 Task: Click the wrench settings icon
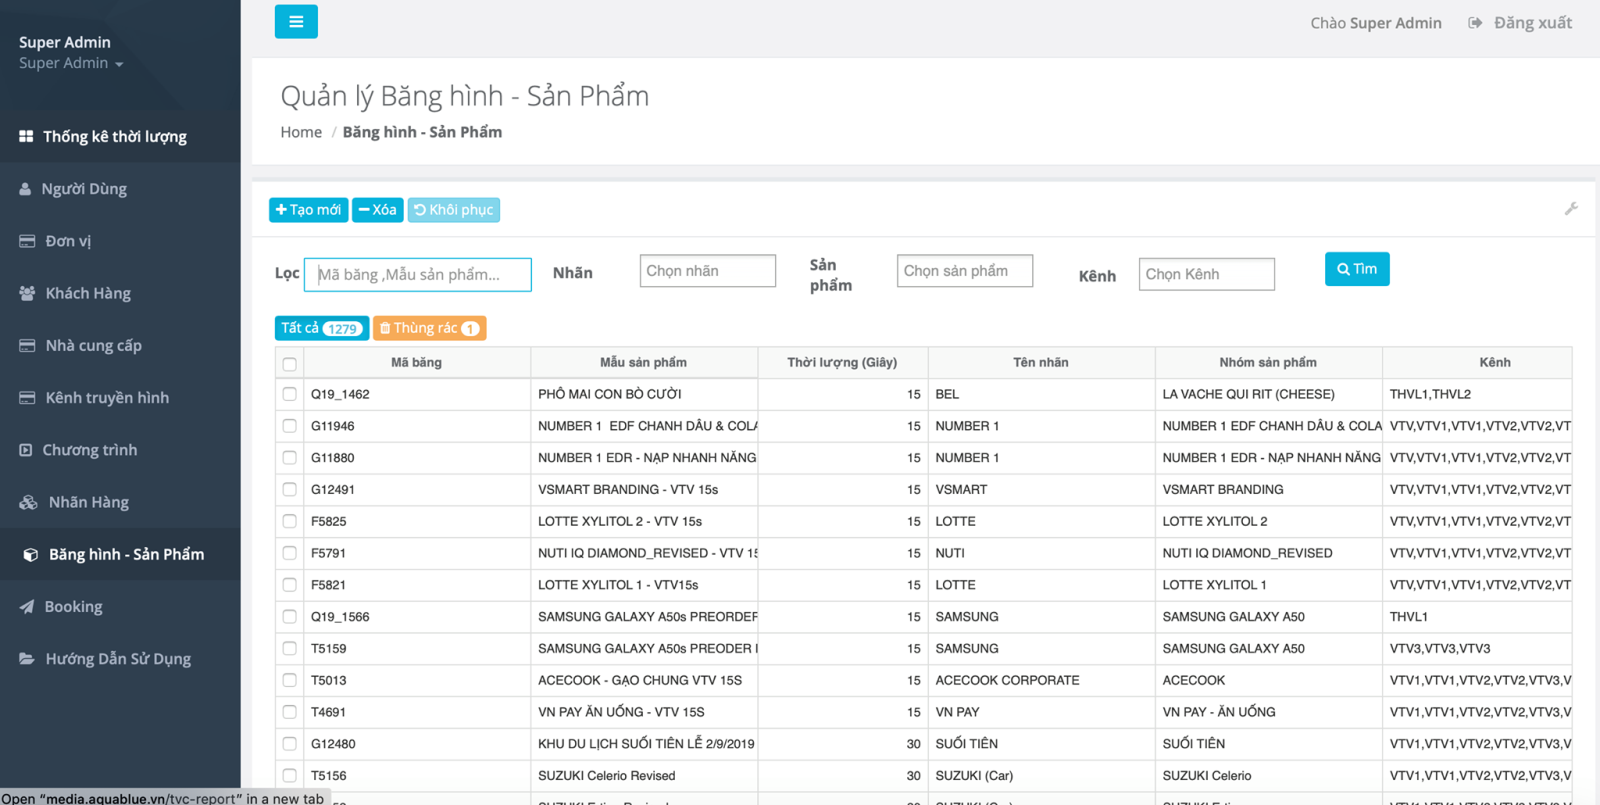1570,209
